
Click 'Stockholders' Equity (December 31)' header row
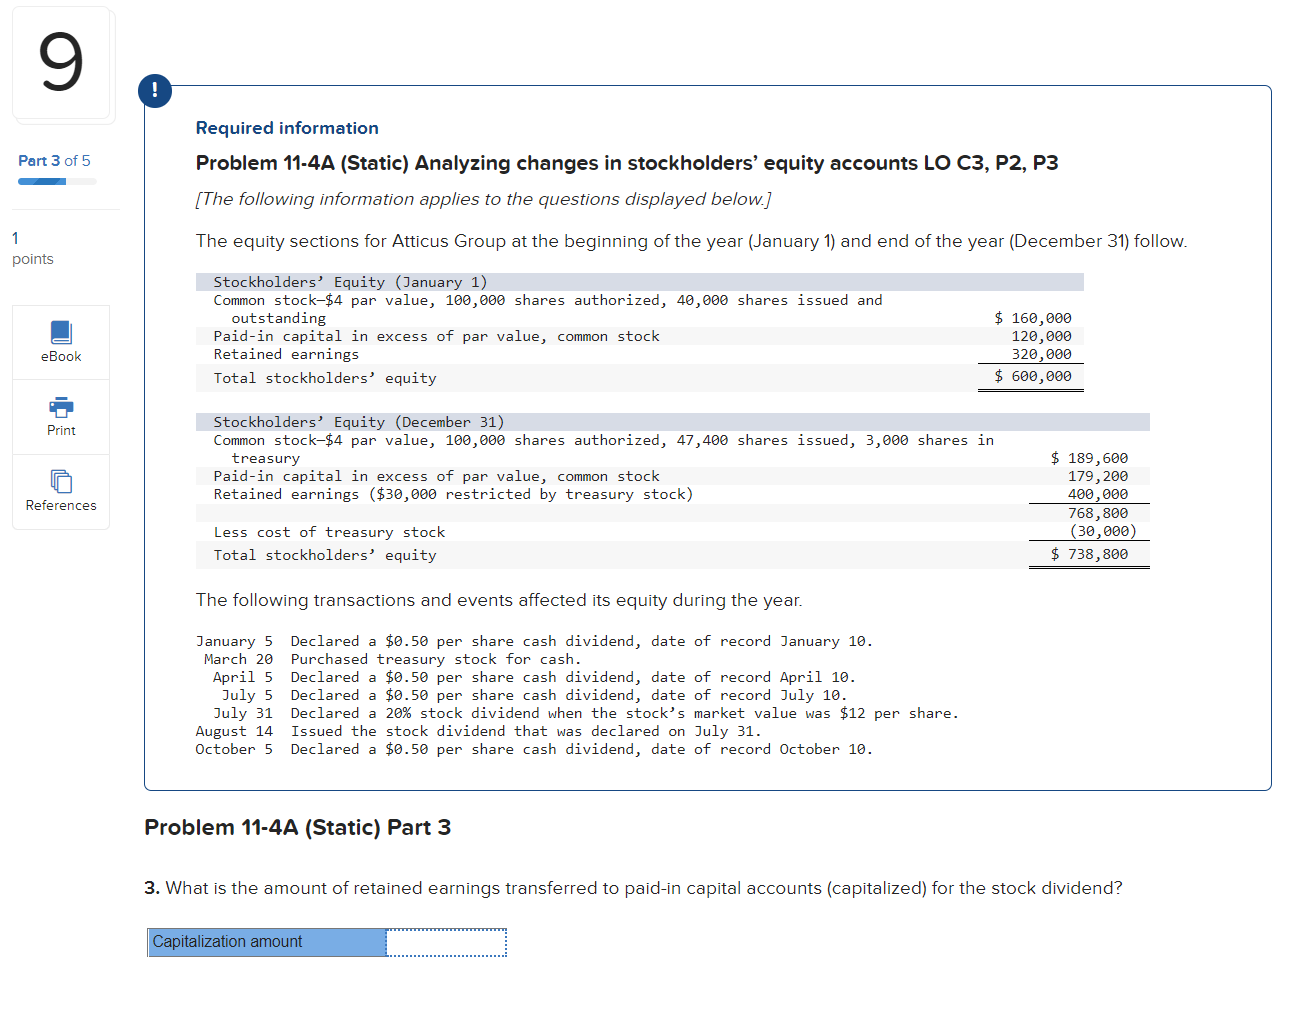[x=673, y=422]
